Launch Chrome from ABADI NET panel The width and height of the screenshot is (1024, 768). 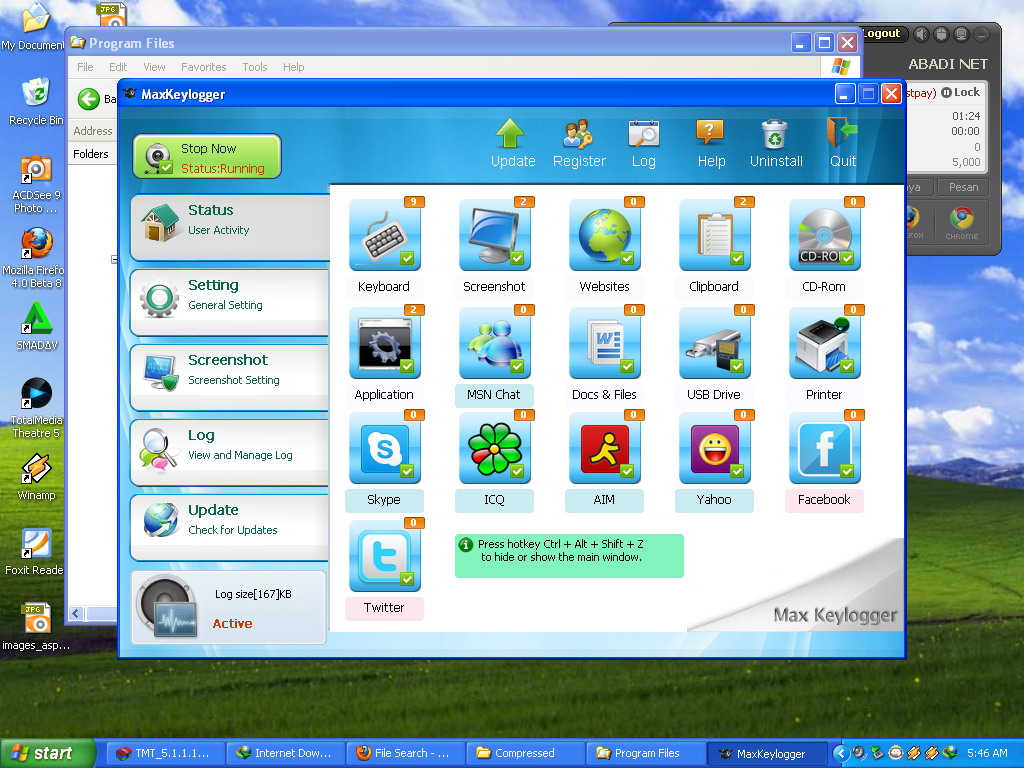pos(961,222)
